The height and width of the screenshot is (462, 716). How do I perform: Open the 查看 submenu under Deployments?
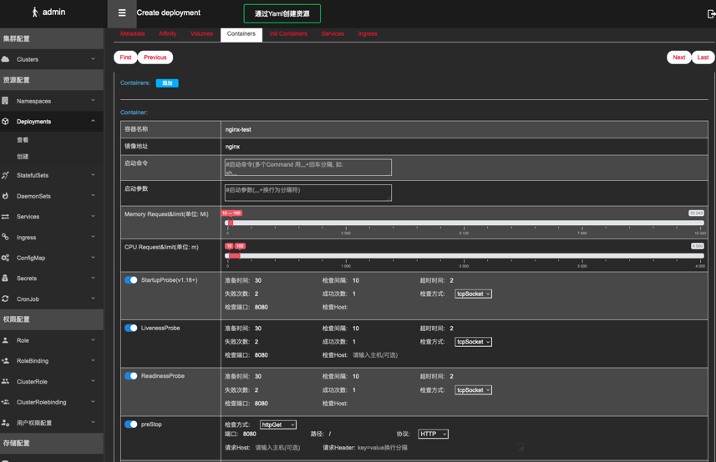click(23, 140)
